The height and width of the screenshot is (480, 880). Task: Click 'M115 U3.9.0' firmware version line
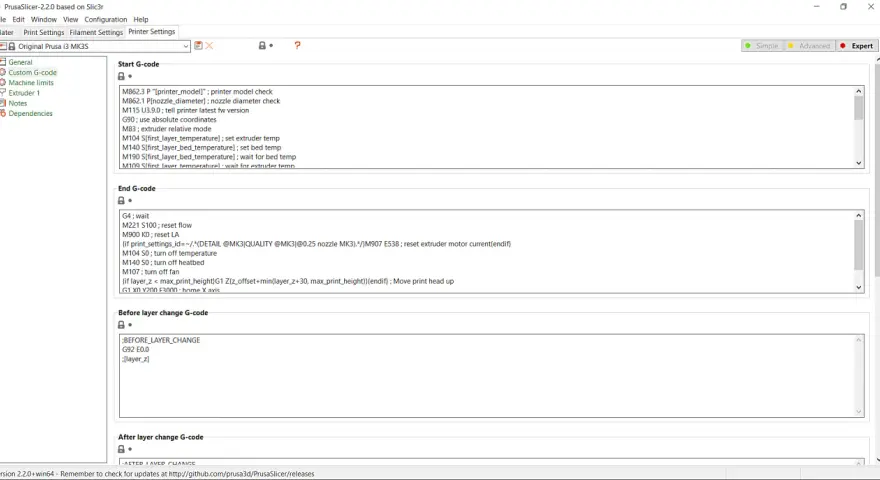click(185, 110)
